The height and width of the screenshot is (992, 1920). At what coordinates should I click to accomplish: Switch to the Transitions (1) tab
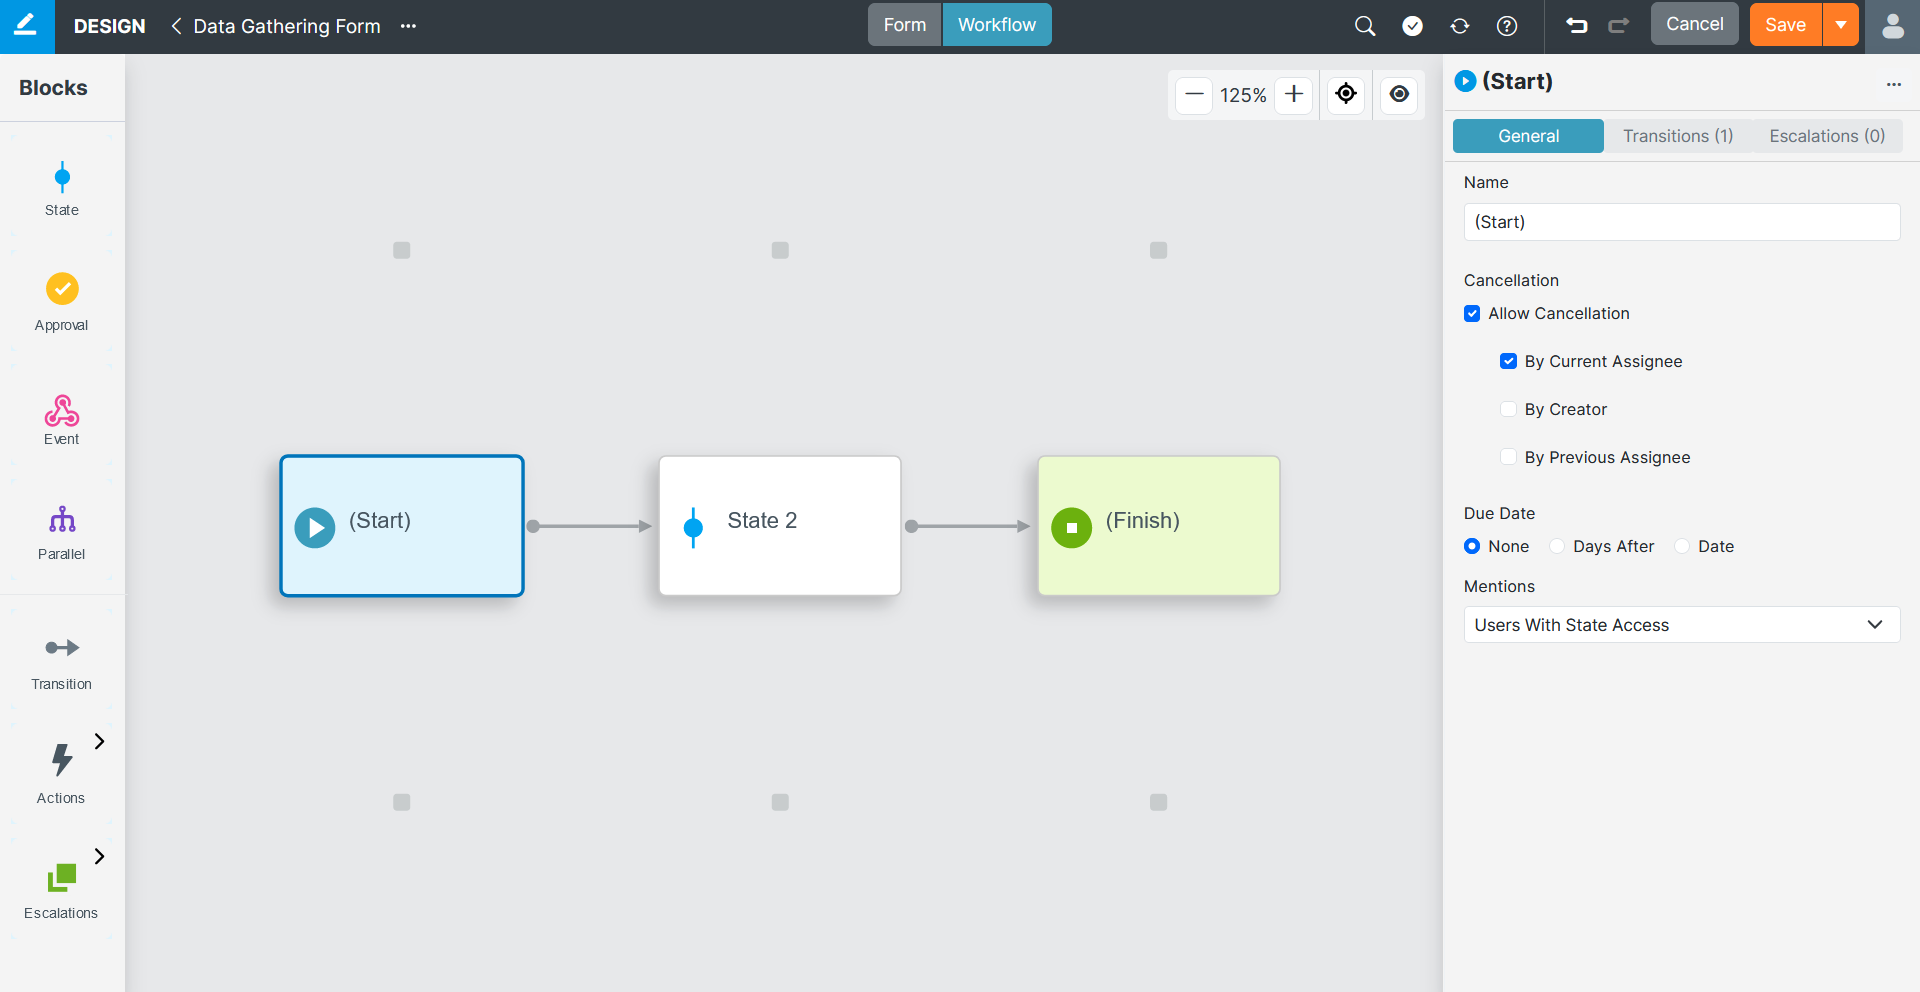1677,136
